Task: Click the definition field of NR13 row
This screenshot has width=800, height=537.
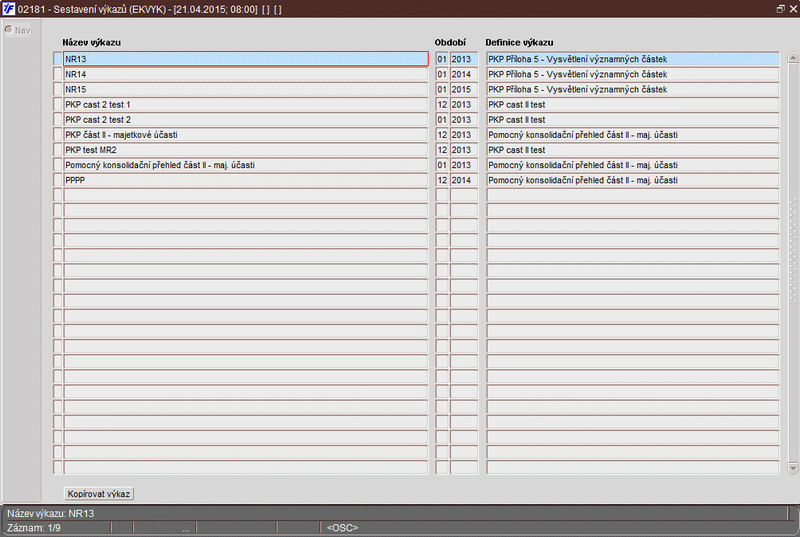Action: [633, 59]
